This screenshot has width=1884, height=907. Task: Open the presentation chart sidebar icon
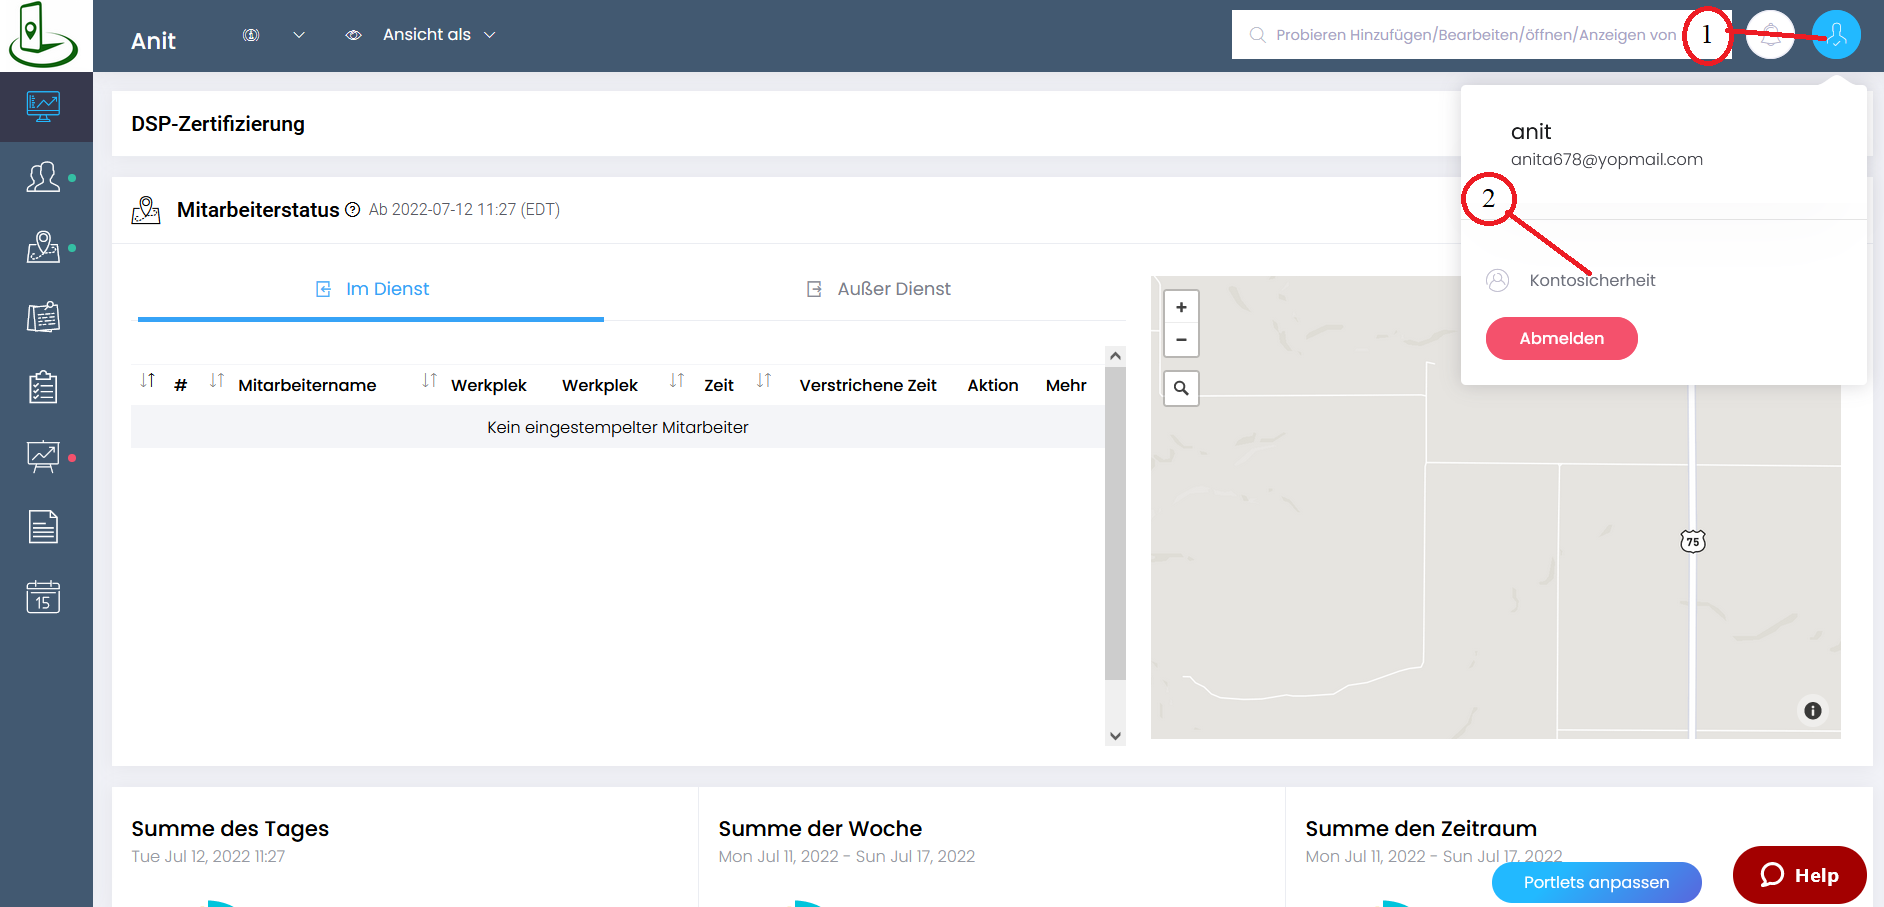point(43,457)
